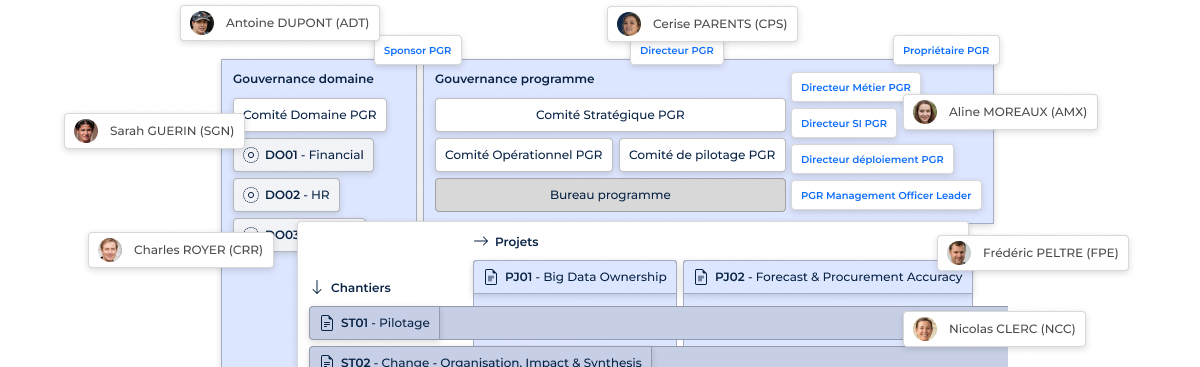The width and height of the screenshot is (1200, 367).
Task: Open the Comité Stratégique PGR box
Action: tap(610, 115)
